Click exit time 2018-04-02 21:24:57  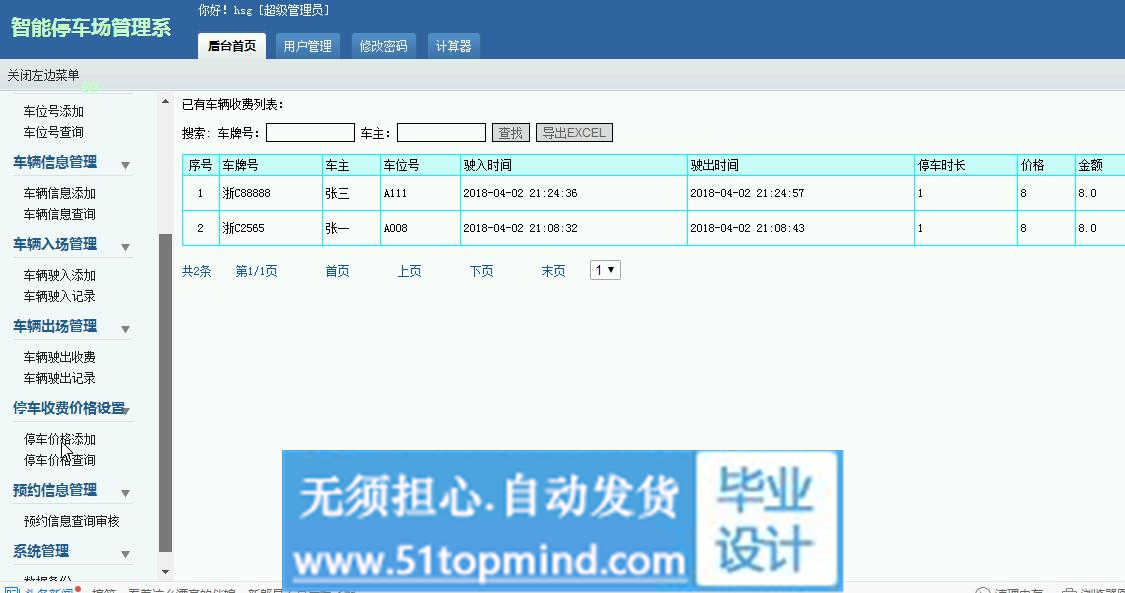pos(747,193)
